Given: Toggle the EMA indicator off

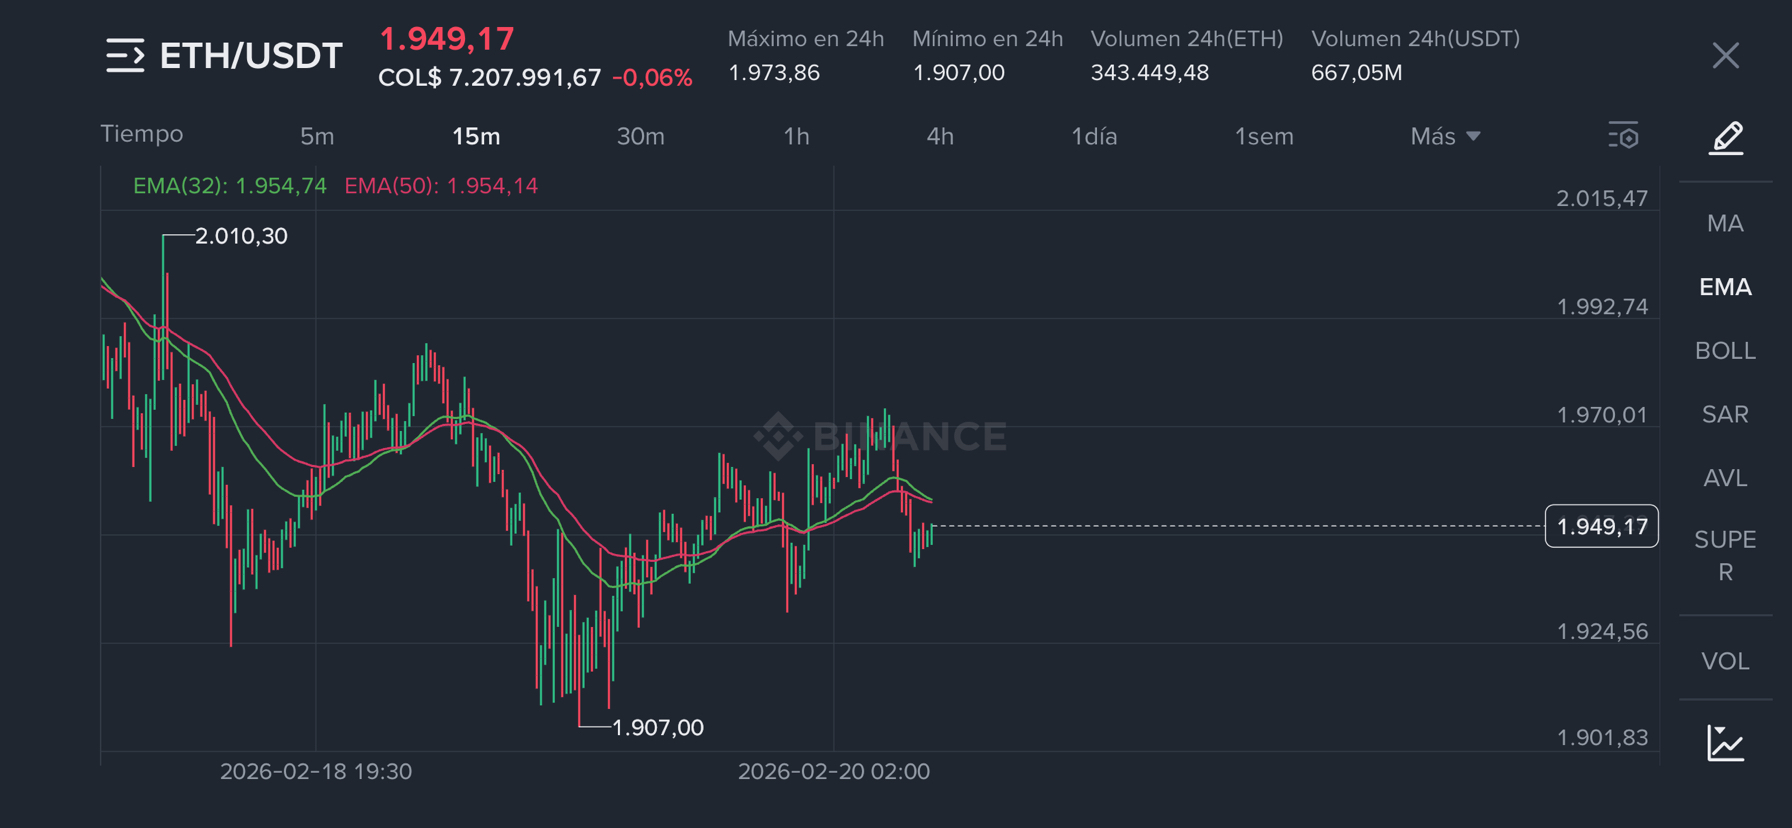Looking at the screenshot, I should click(1725, 287).
